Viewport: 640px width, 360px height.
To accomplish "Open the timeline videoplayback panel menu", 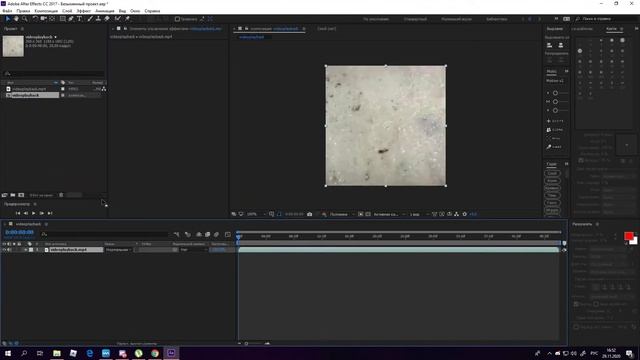I will click(x=46, y=224).
